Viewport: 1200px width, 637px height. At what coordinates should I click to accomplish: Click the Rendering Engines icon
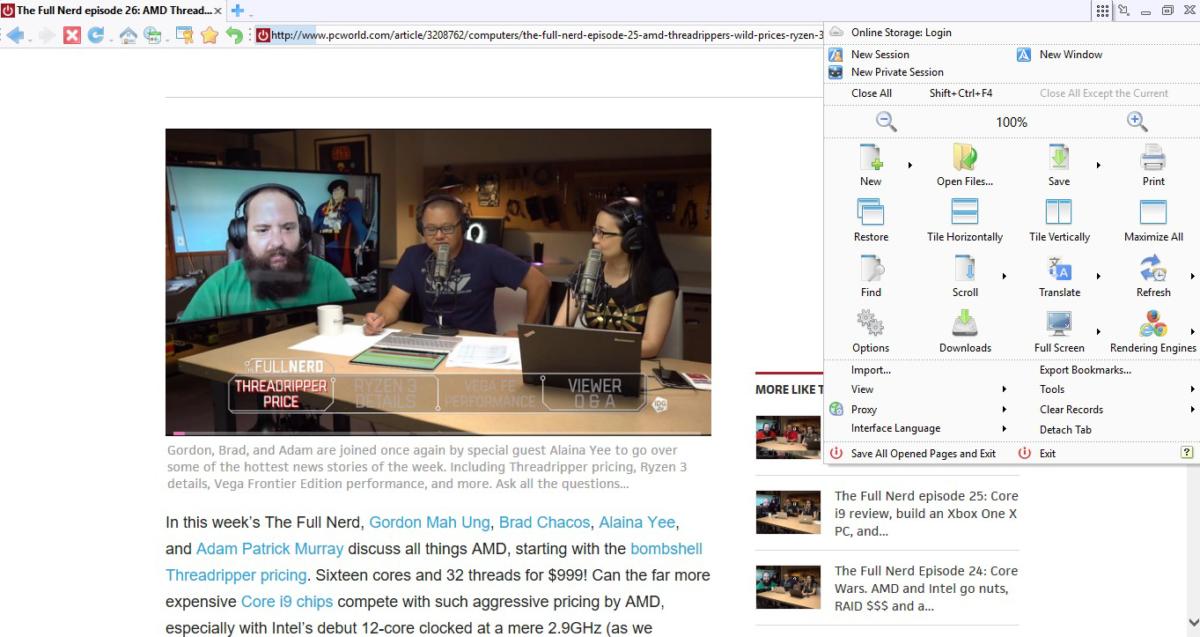[x=1153, y=323]
